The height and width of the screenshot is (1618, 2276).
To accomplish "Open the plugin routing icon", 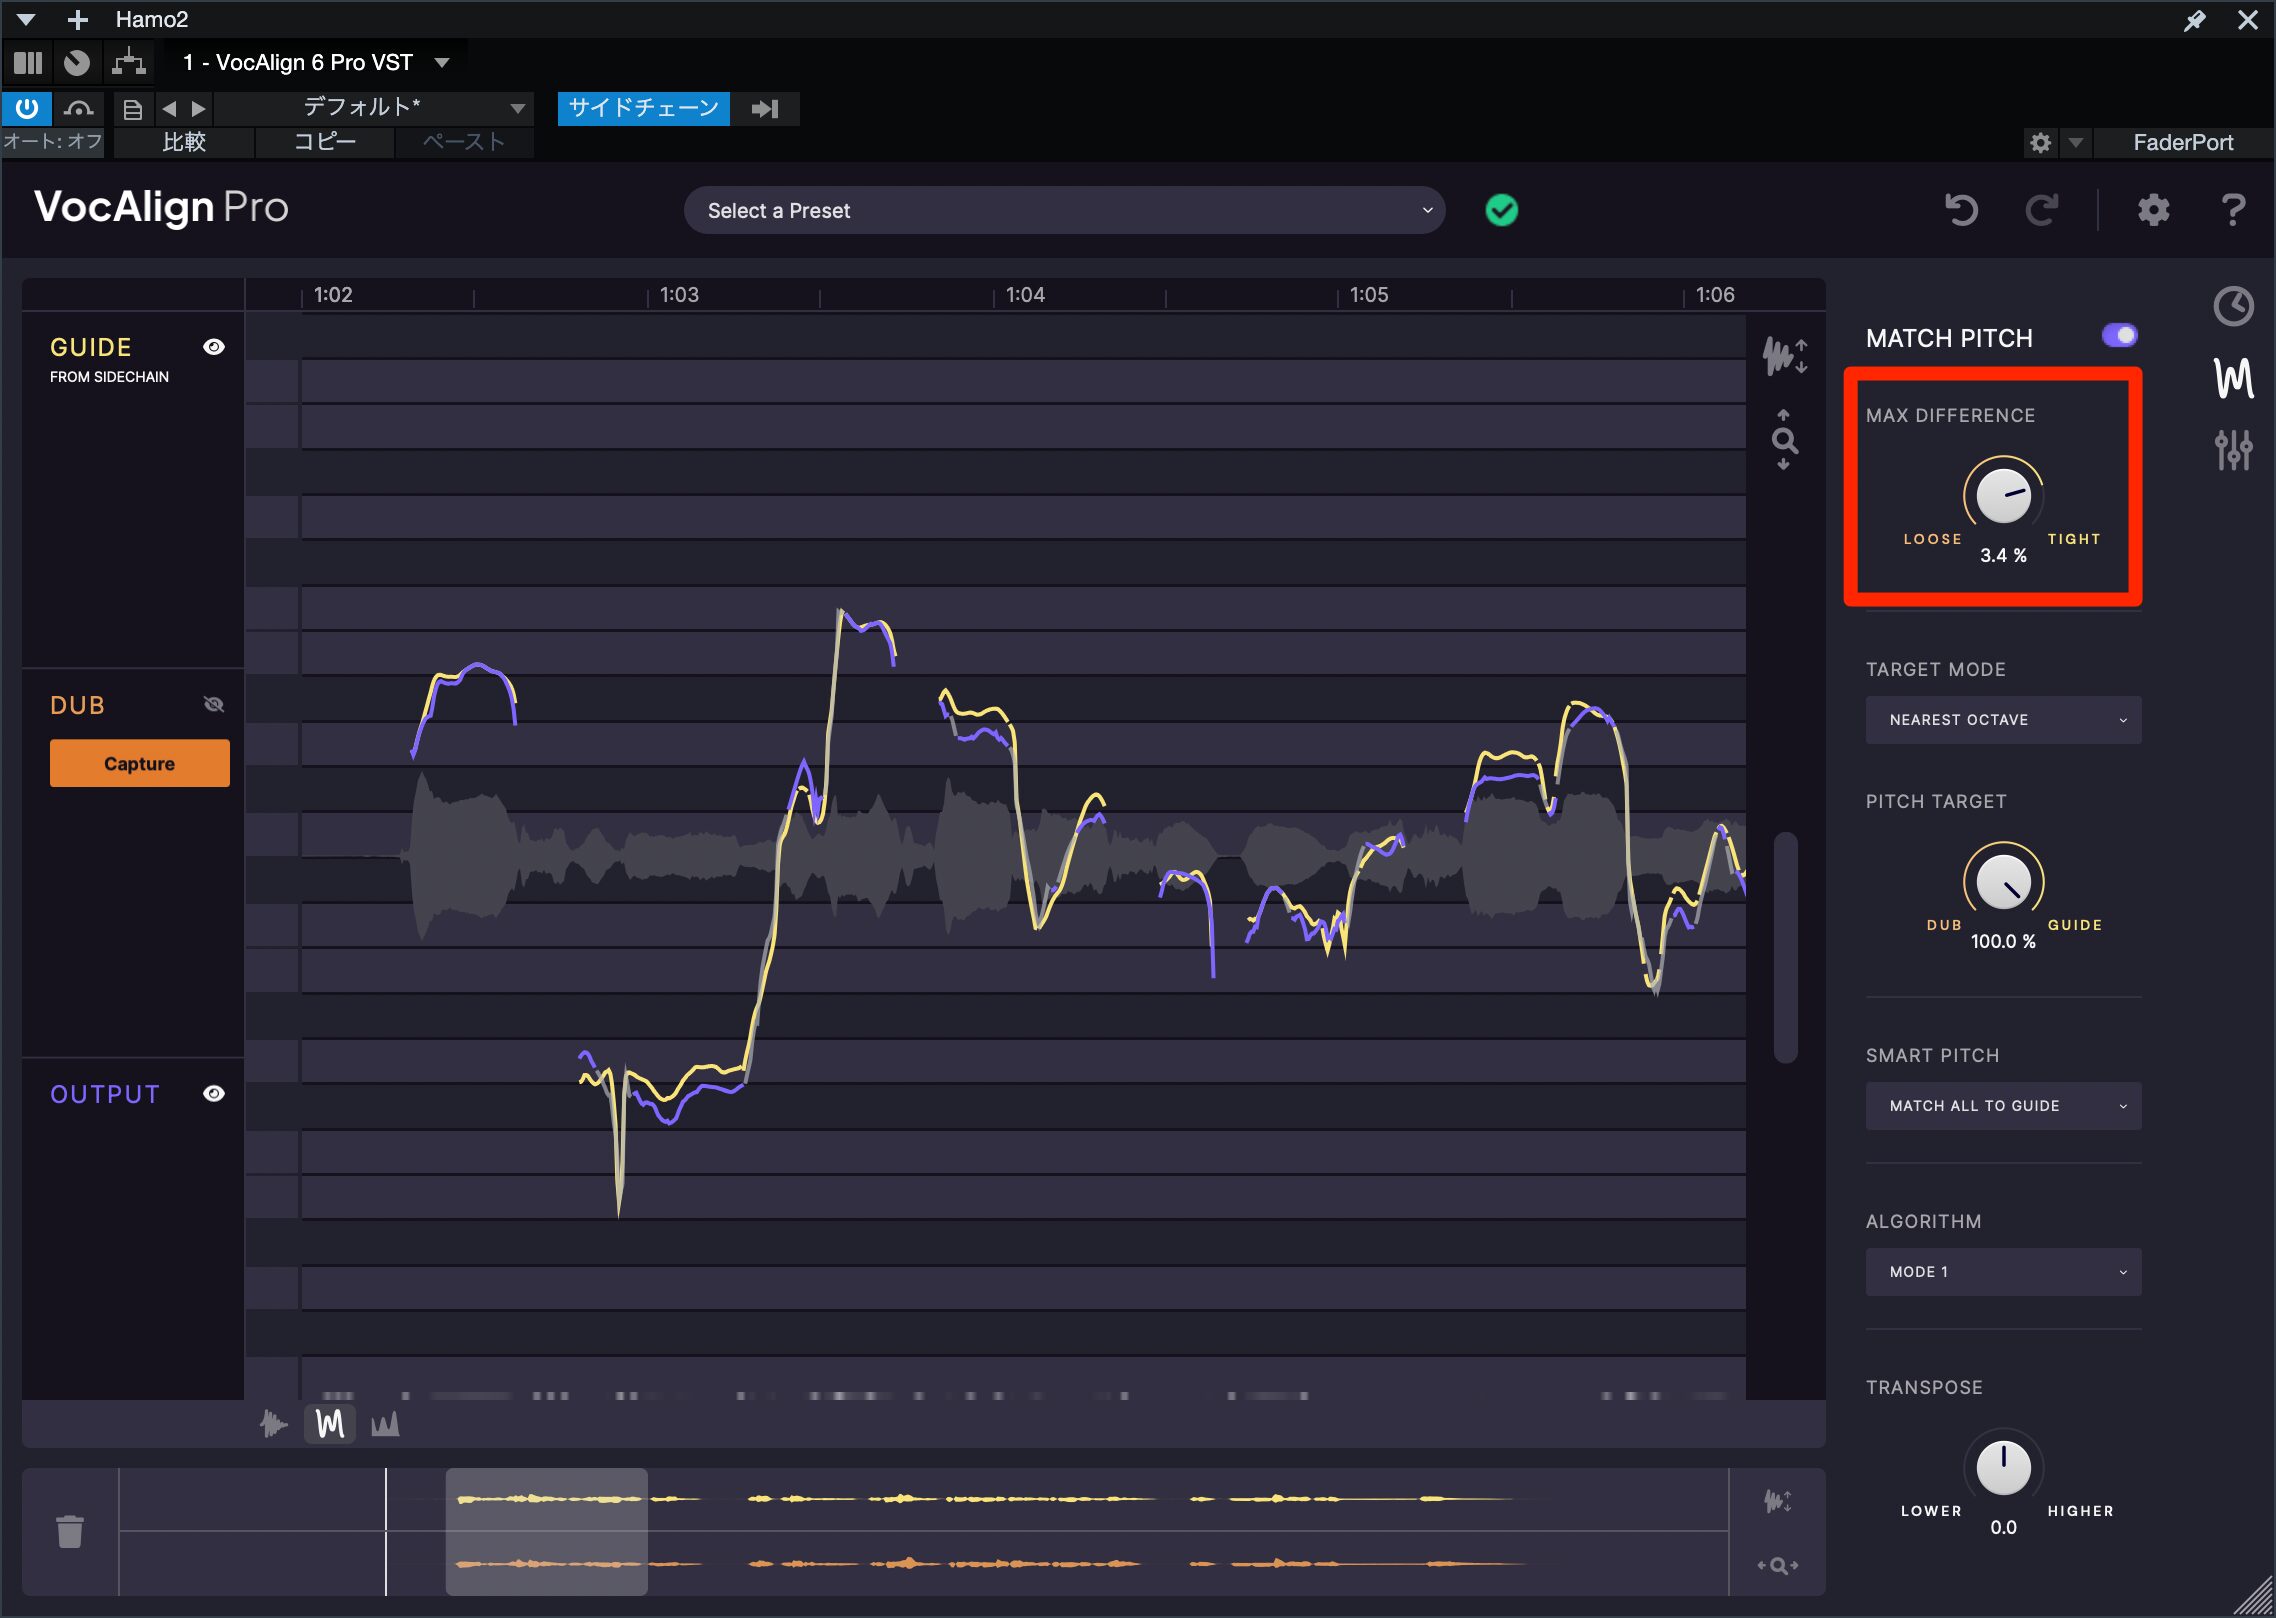I will 129,62.
